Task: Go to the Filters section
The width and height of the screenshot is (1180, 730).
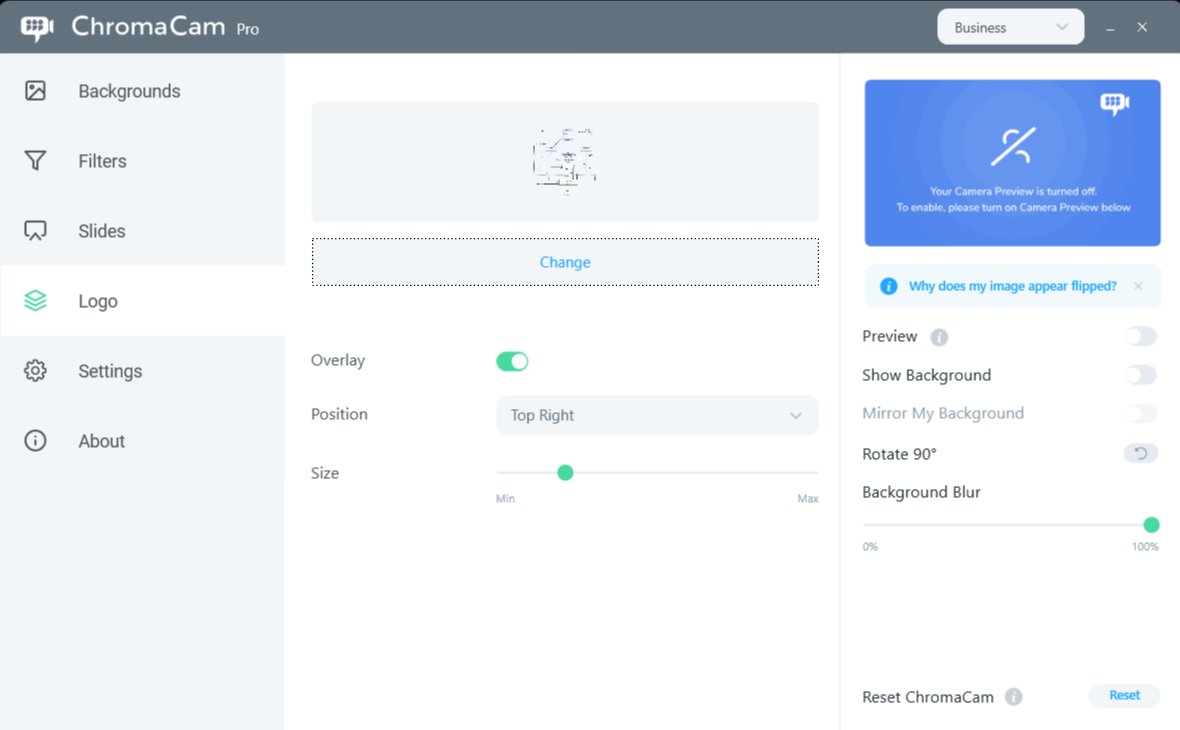Action: point(143,160)
